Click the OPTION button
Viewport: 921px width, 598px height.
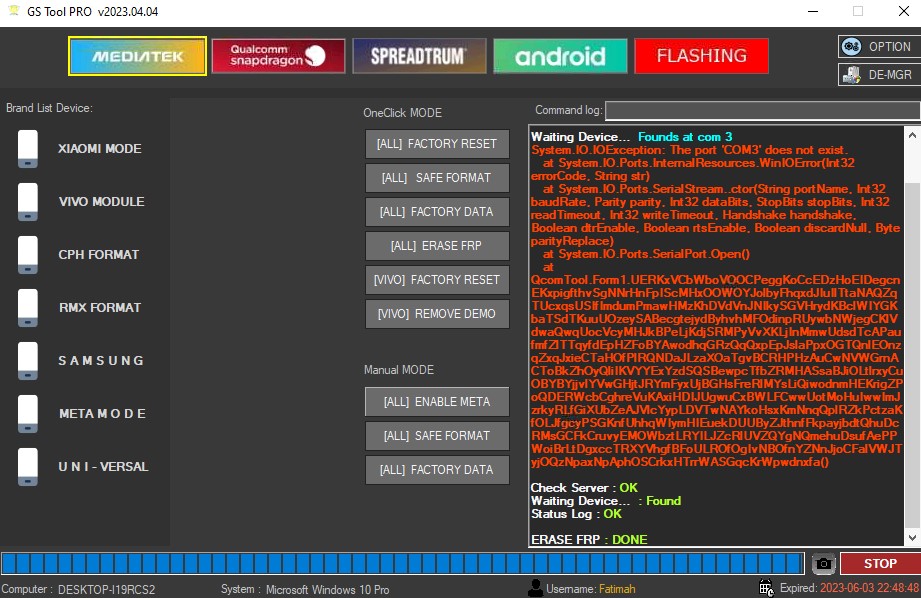click(x=879, y=46)
